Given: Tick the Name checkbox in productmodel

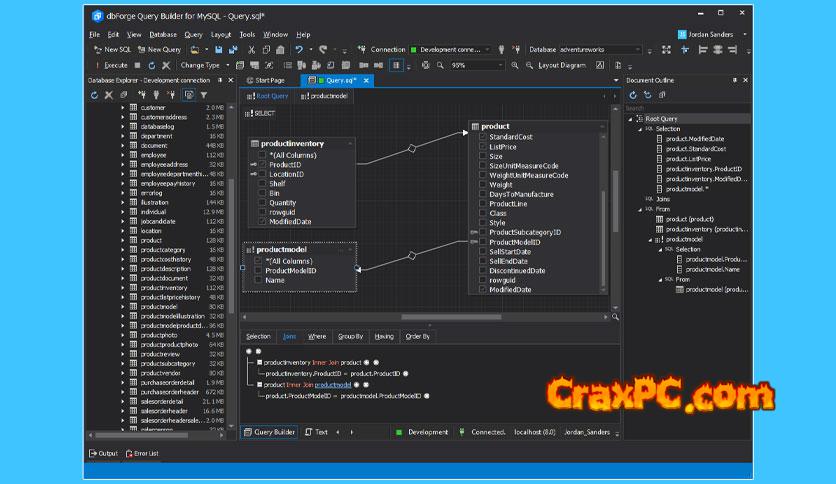Looking at the screenshot, I should coord(258,281).
